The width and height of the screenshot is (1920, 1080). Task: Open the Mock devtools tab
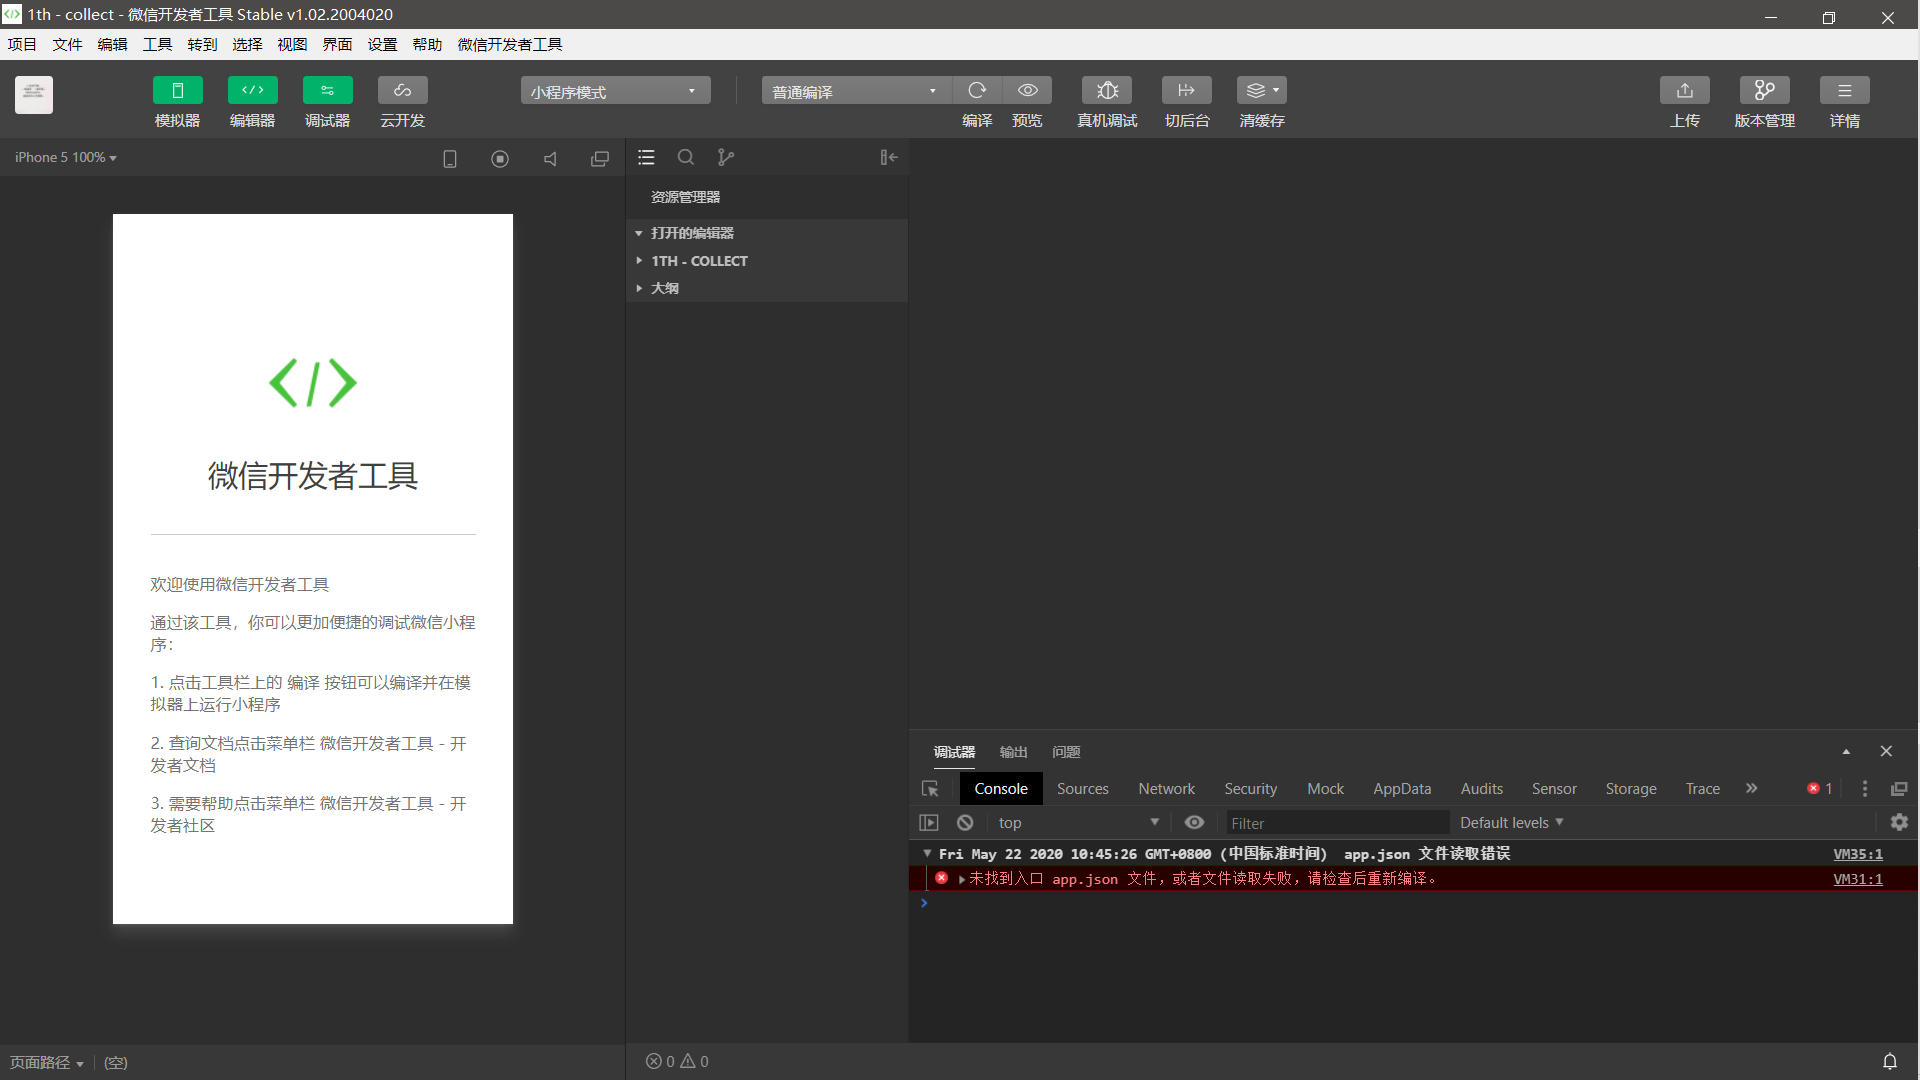pos(1326,789)
